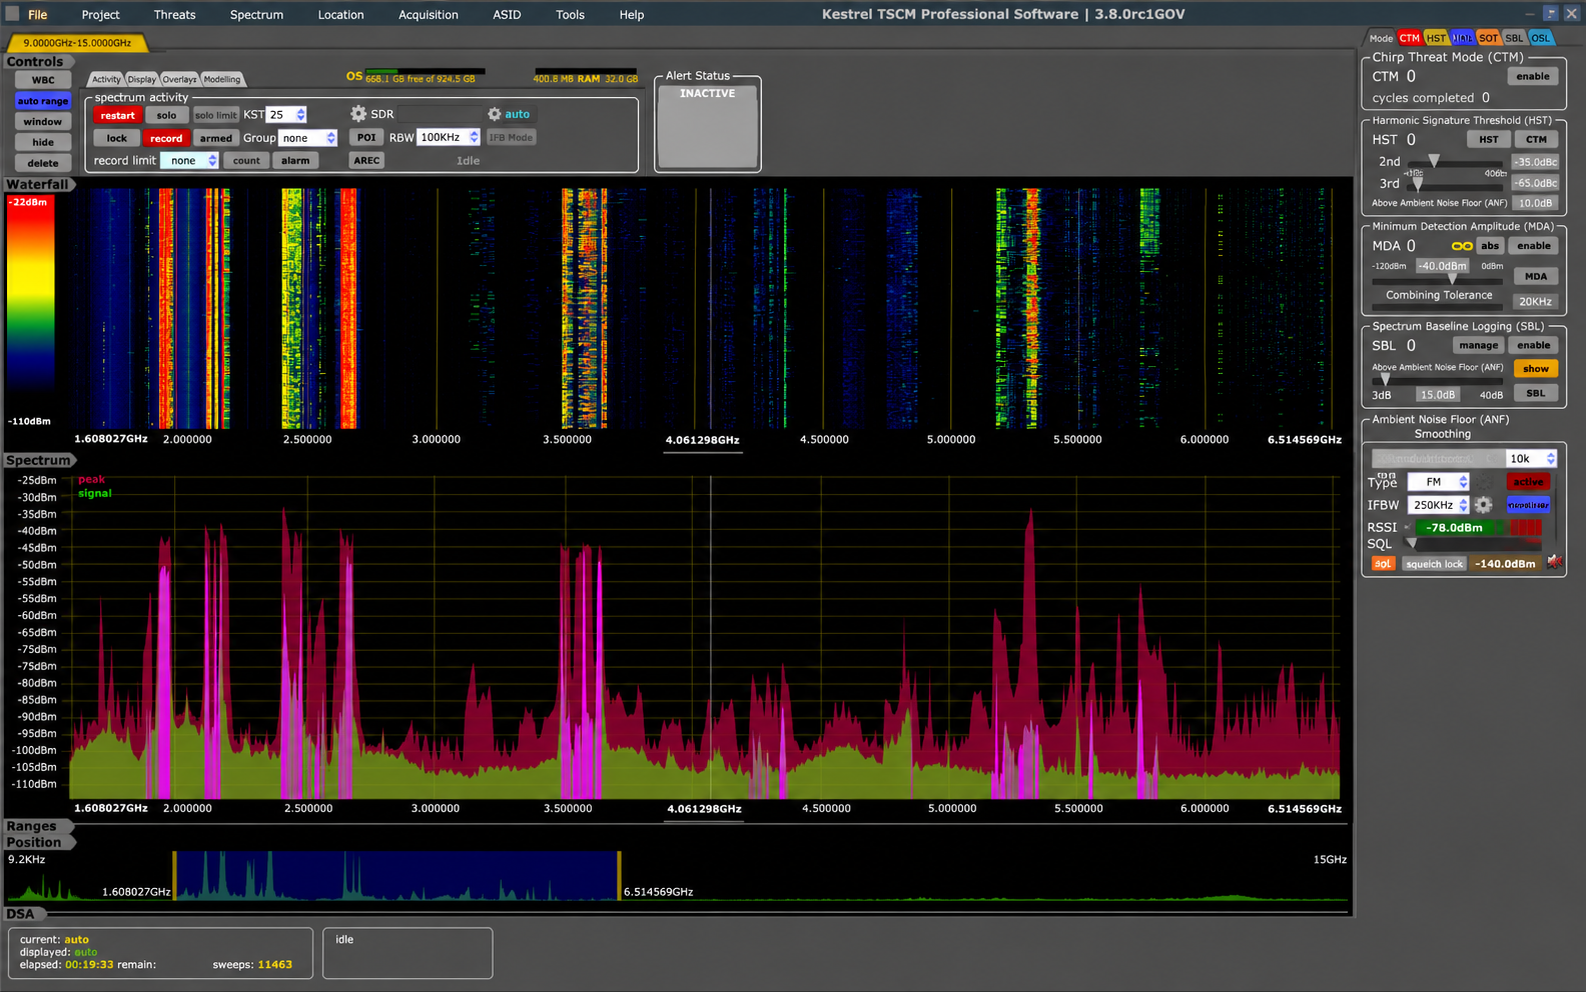Open the Threats menu
This screenshot has height=992, width=1586.
[x=175, y=14]
